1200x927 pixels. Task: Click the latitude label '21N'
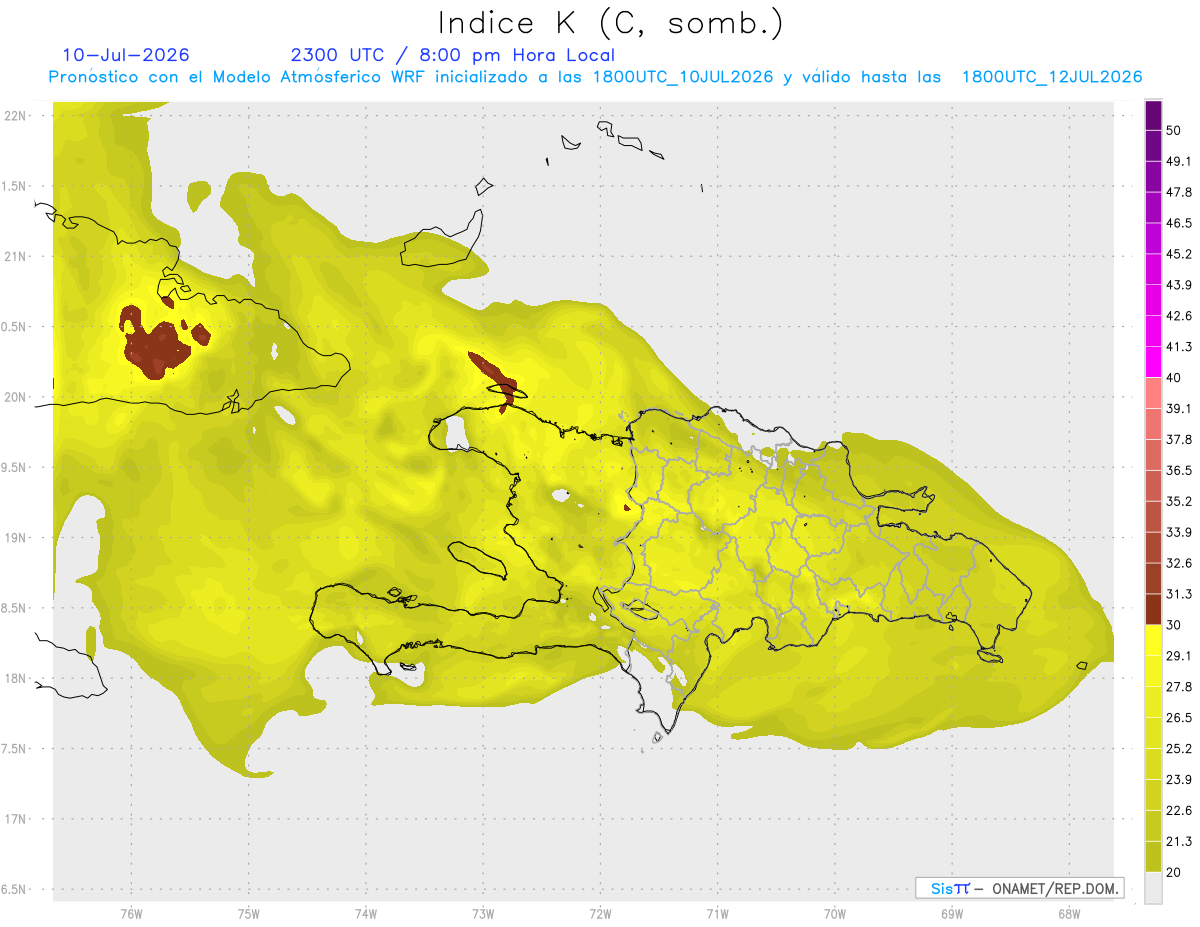pyautogui.click(x=17, y=256)
